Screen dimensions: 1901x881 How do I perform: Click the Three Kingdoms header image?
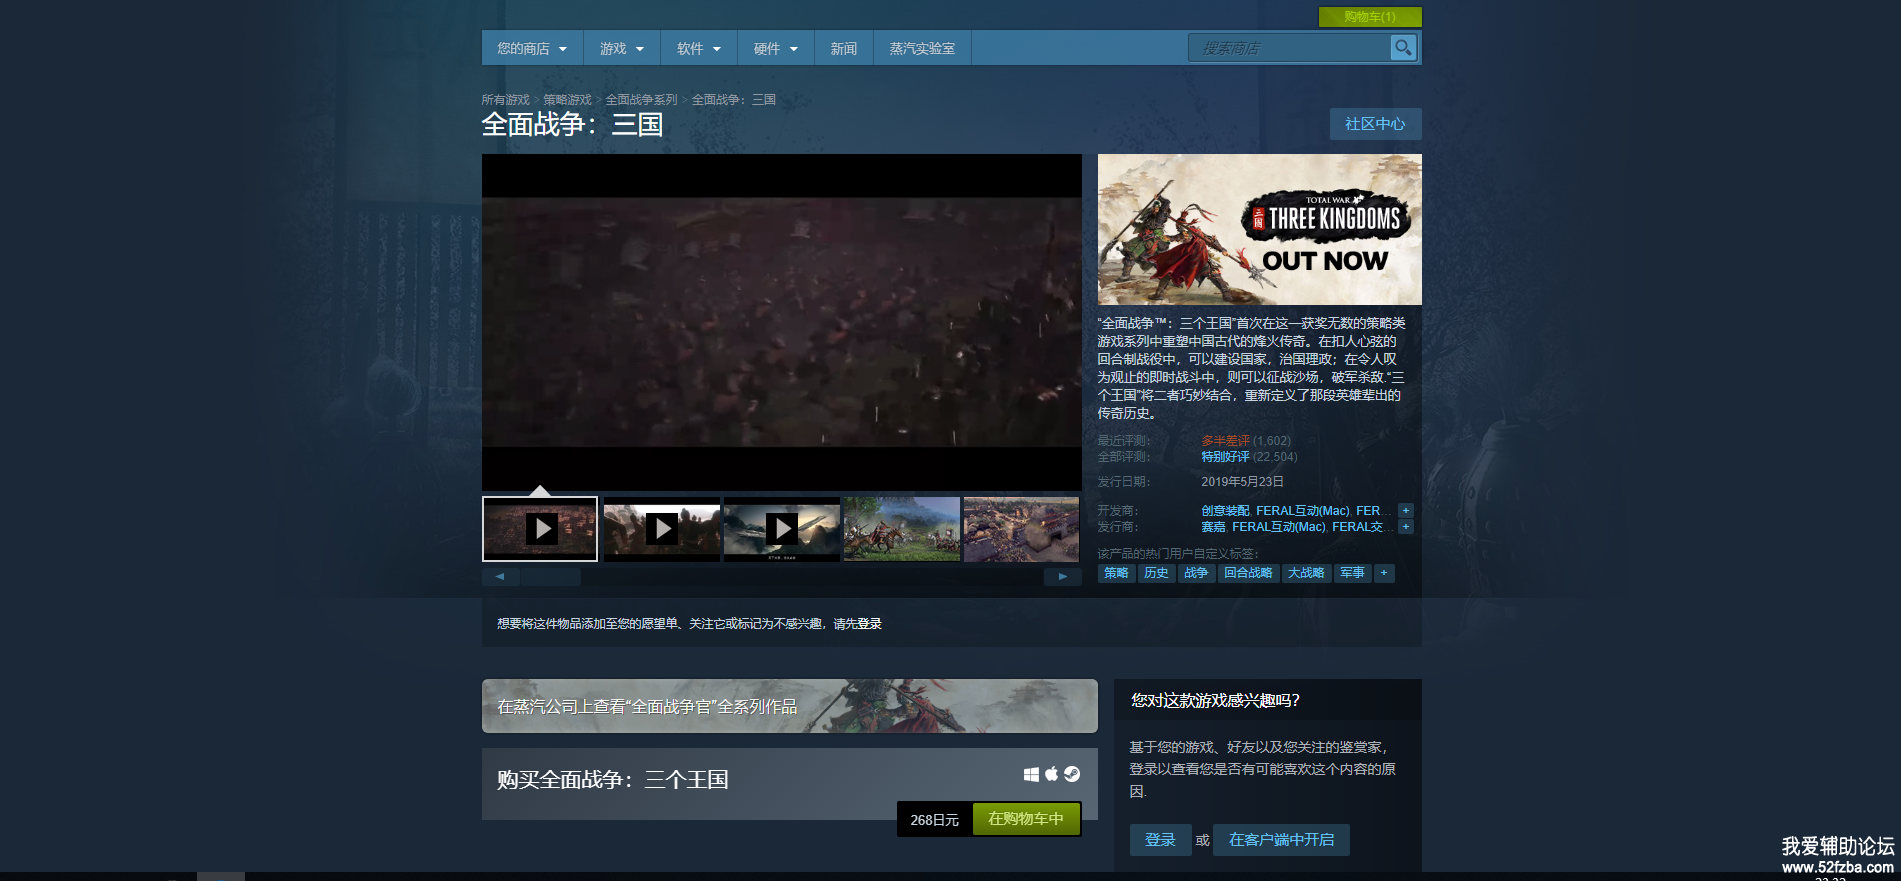1260,229
